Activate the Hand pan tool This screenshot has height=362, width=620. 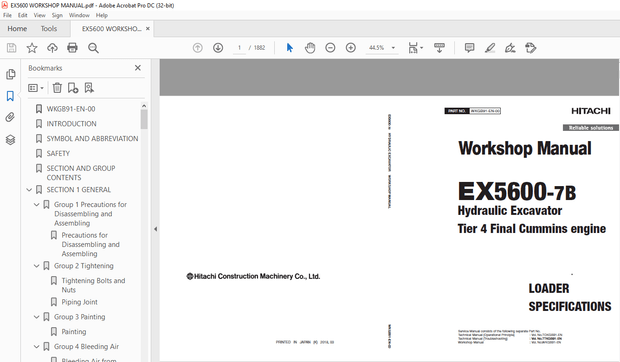pyautogui.click(x=310, y=48)
